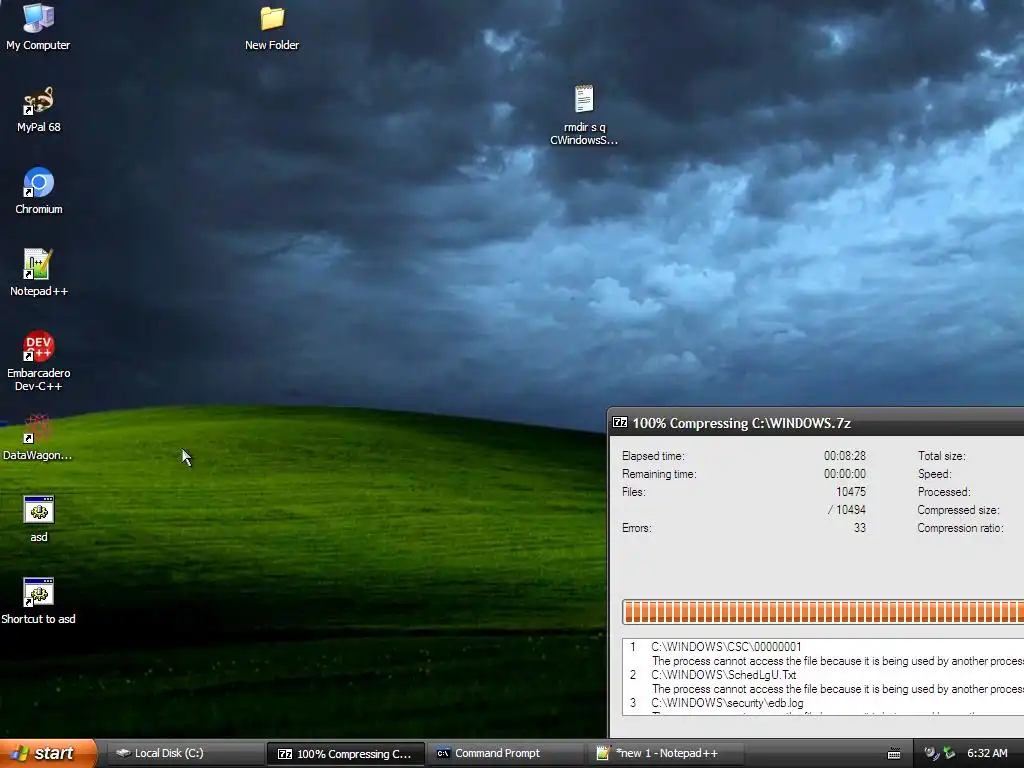Click the second system tray icon
The height and width of the screenshot is (768, 1024).
pyautogui.click(x=949, y=754)
